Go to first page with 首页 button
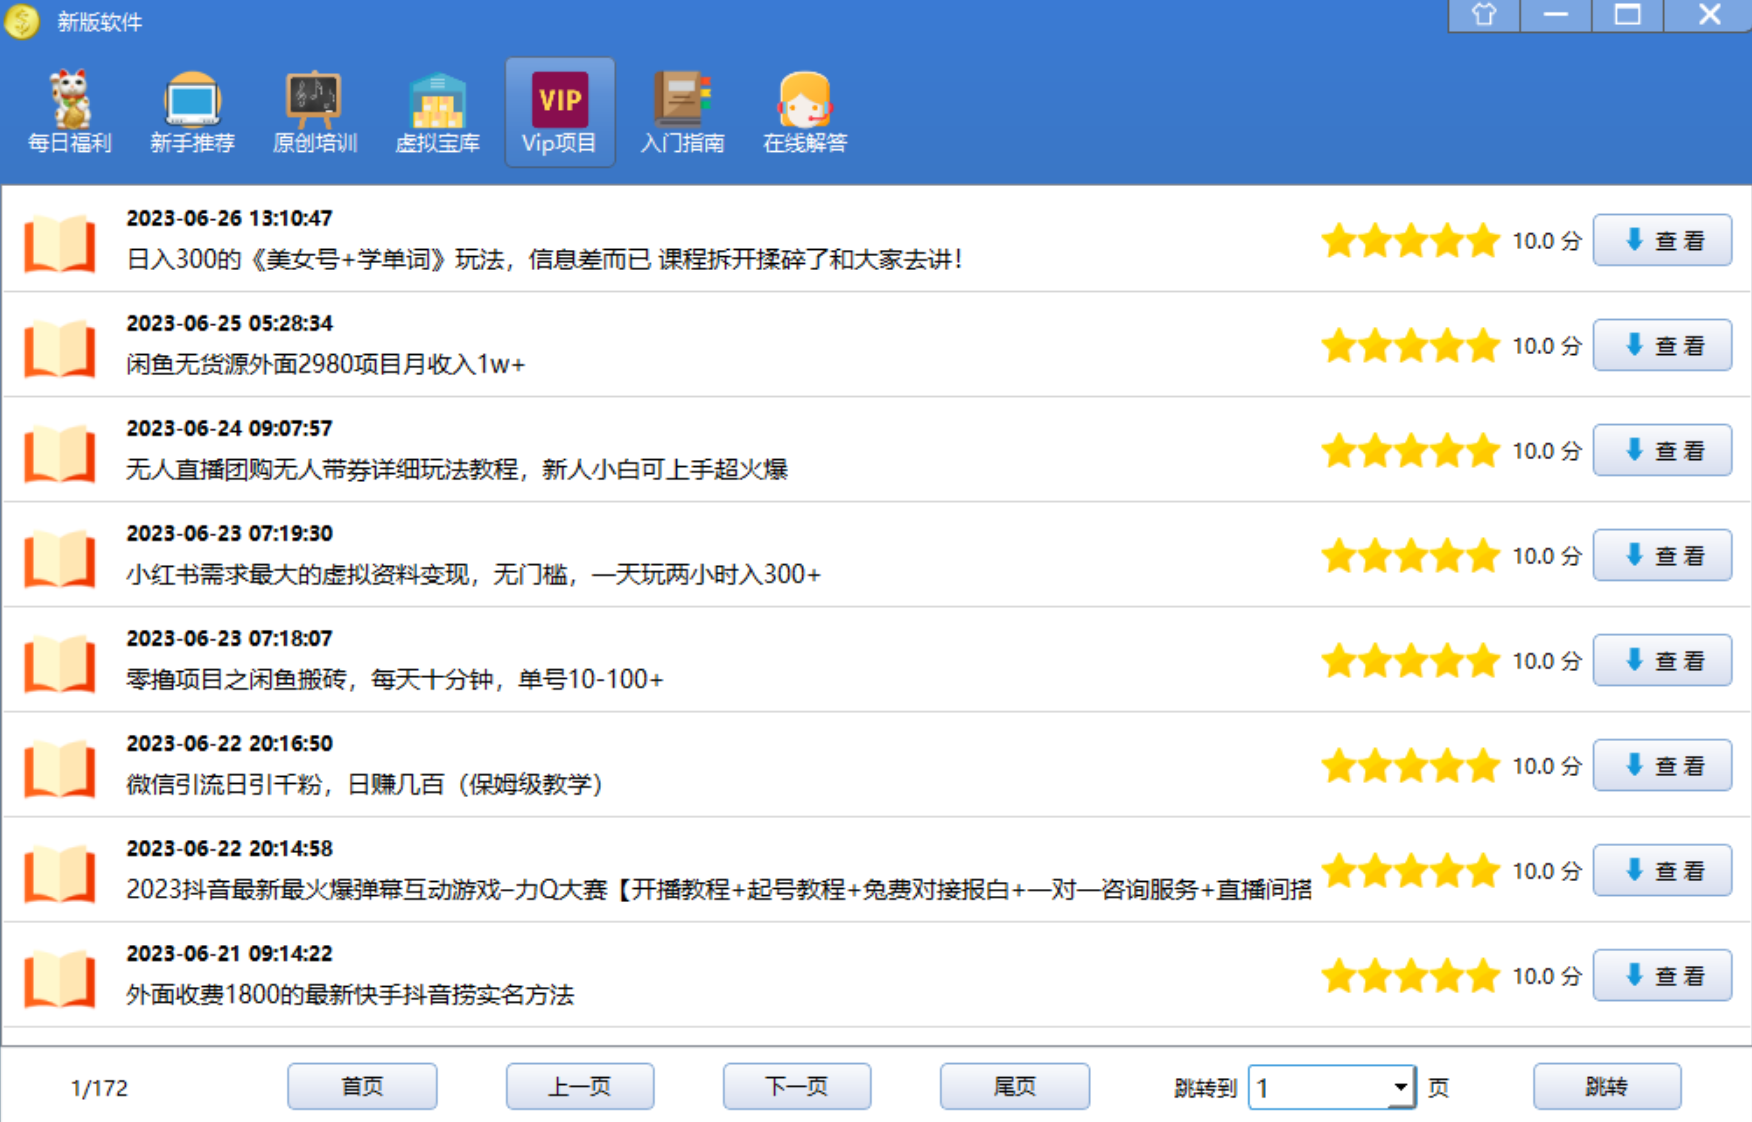Screen dimensions: 1752x1122 (362, 1087)
